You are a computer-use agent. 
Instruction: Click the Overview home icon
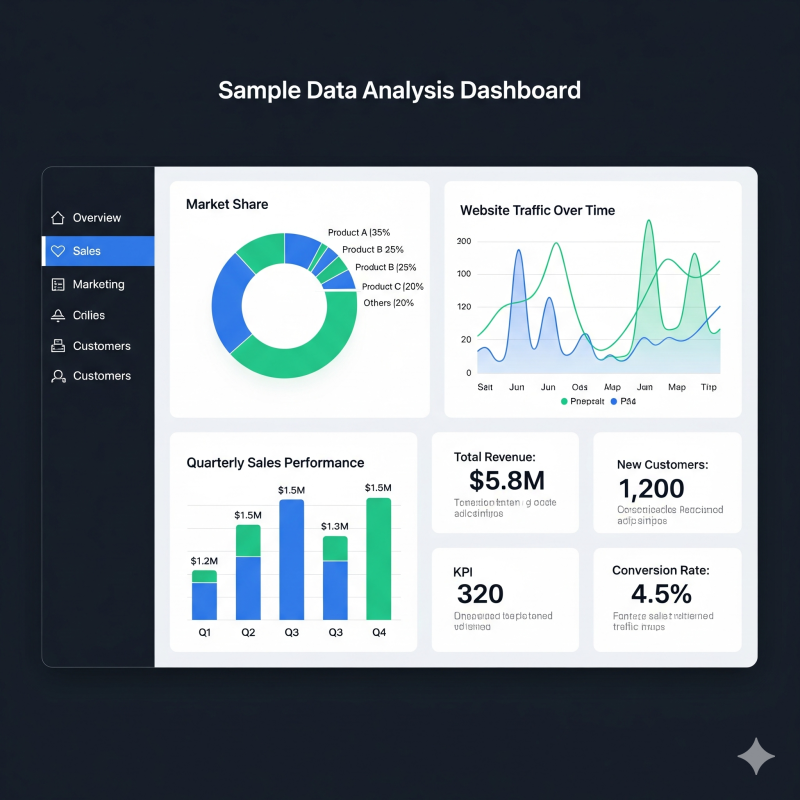(x=57, y=218)
